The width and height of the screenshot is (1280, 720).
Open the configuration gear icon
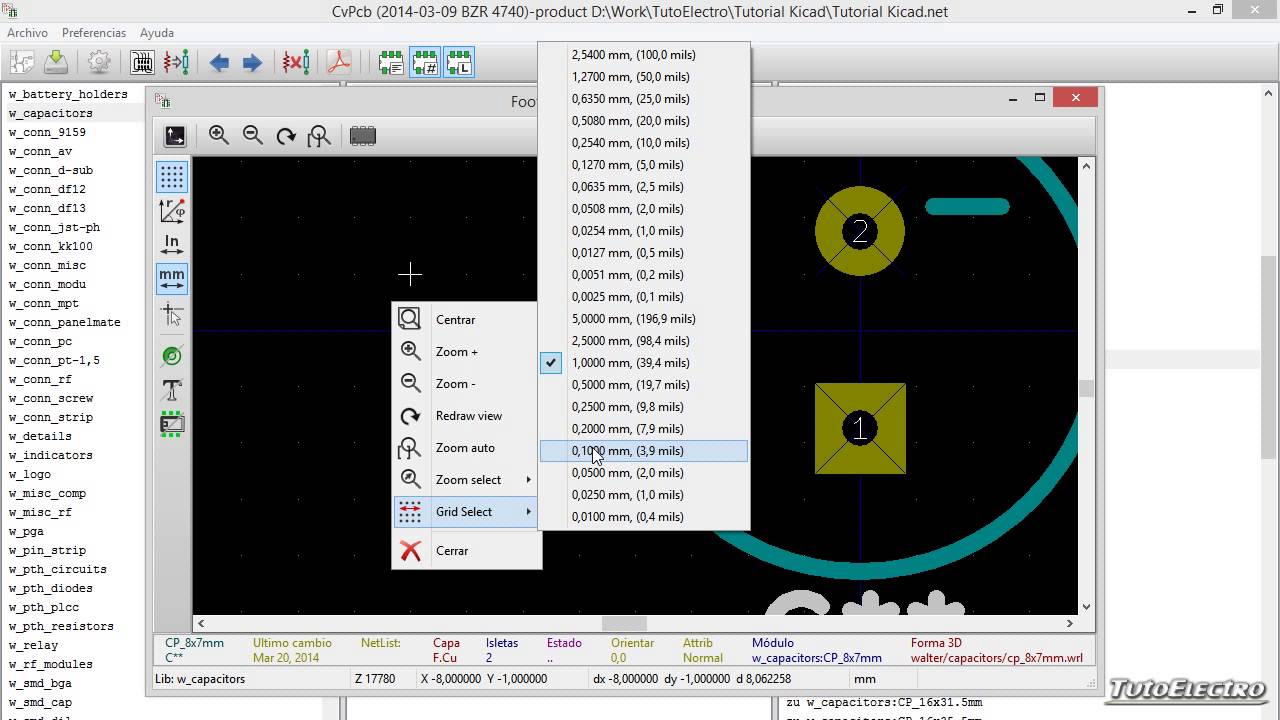point(99,63)
